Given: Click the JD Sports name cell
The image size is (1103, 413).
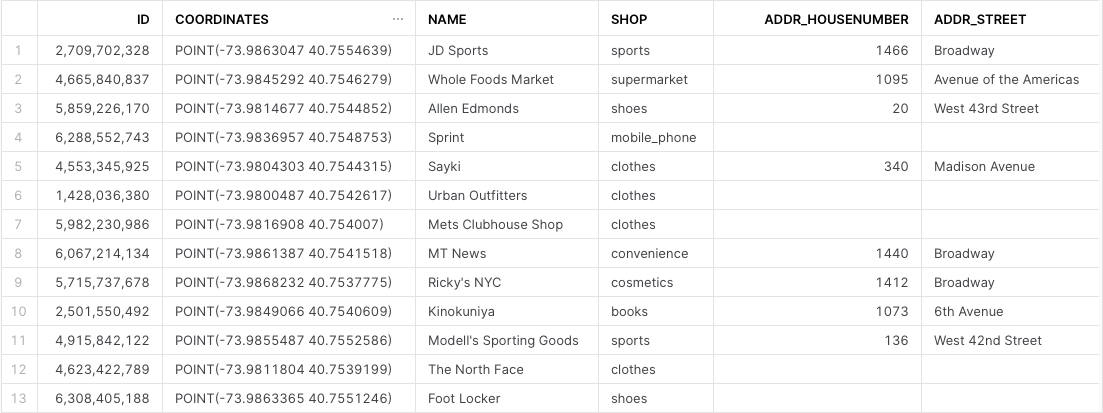Looking at the screenshot, I should [x=458, y=50].
